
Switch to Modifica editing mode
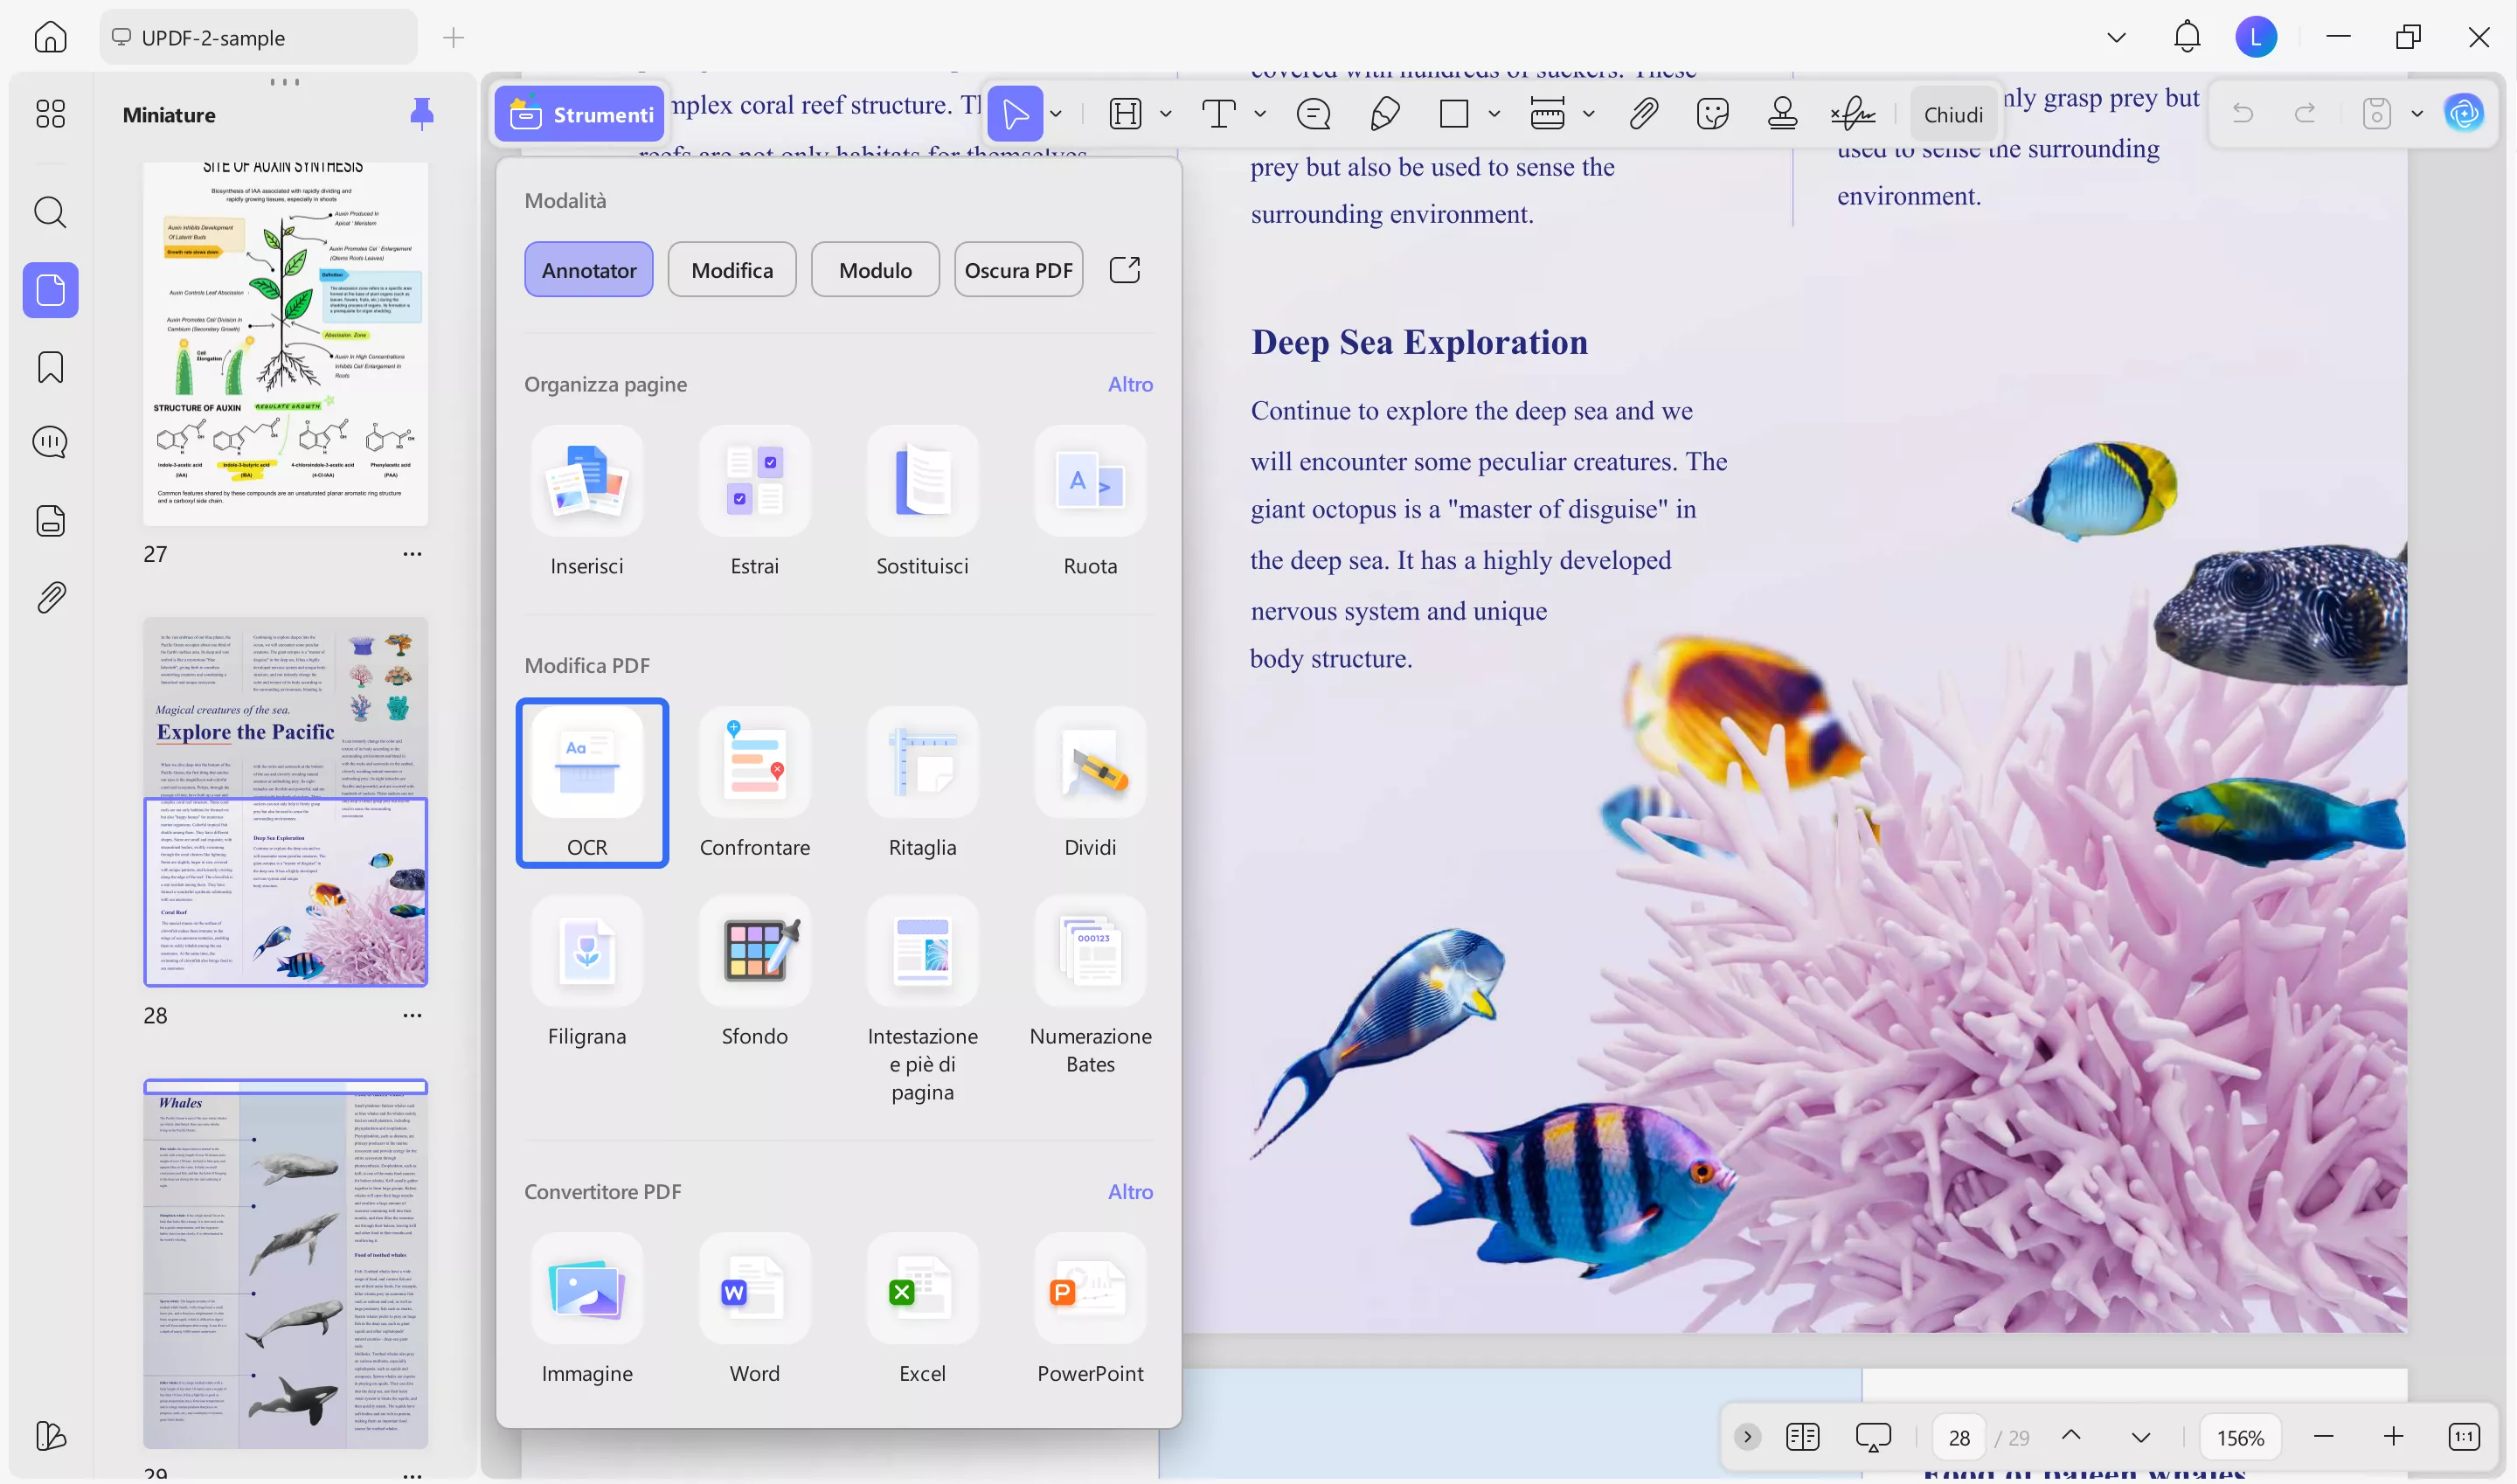tap(731, 269)
